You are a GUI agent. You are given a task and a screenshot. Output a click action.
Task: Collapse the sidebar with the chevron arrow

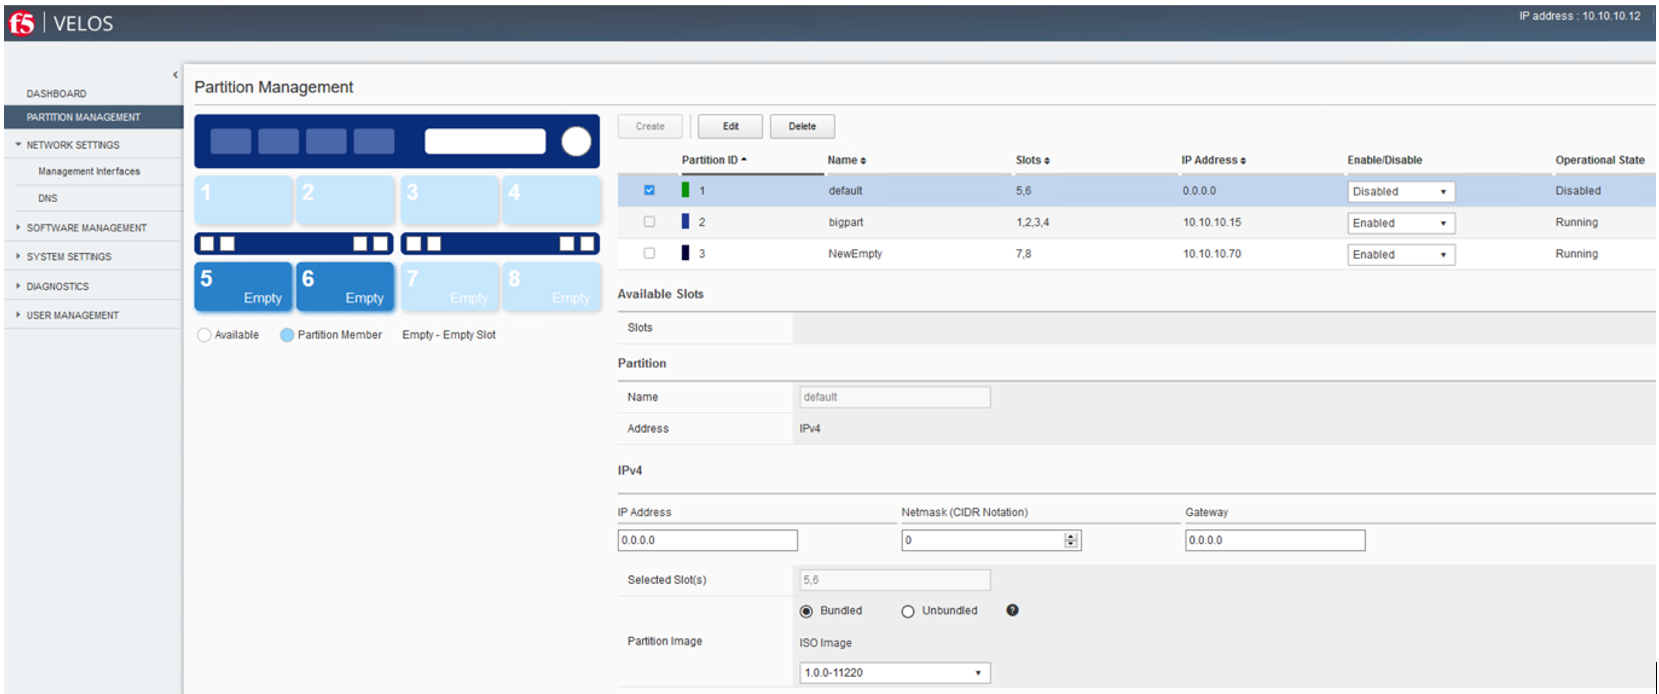[x=175, y=75]
